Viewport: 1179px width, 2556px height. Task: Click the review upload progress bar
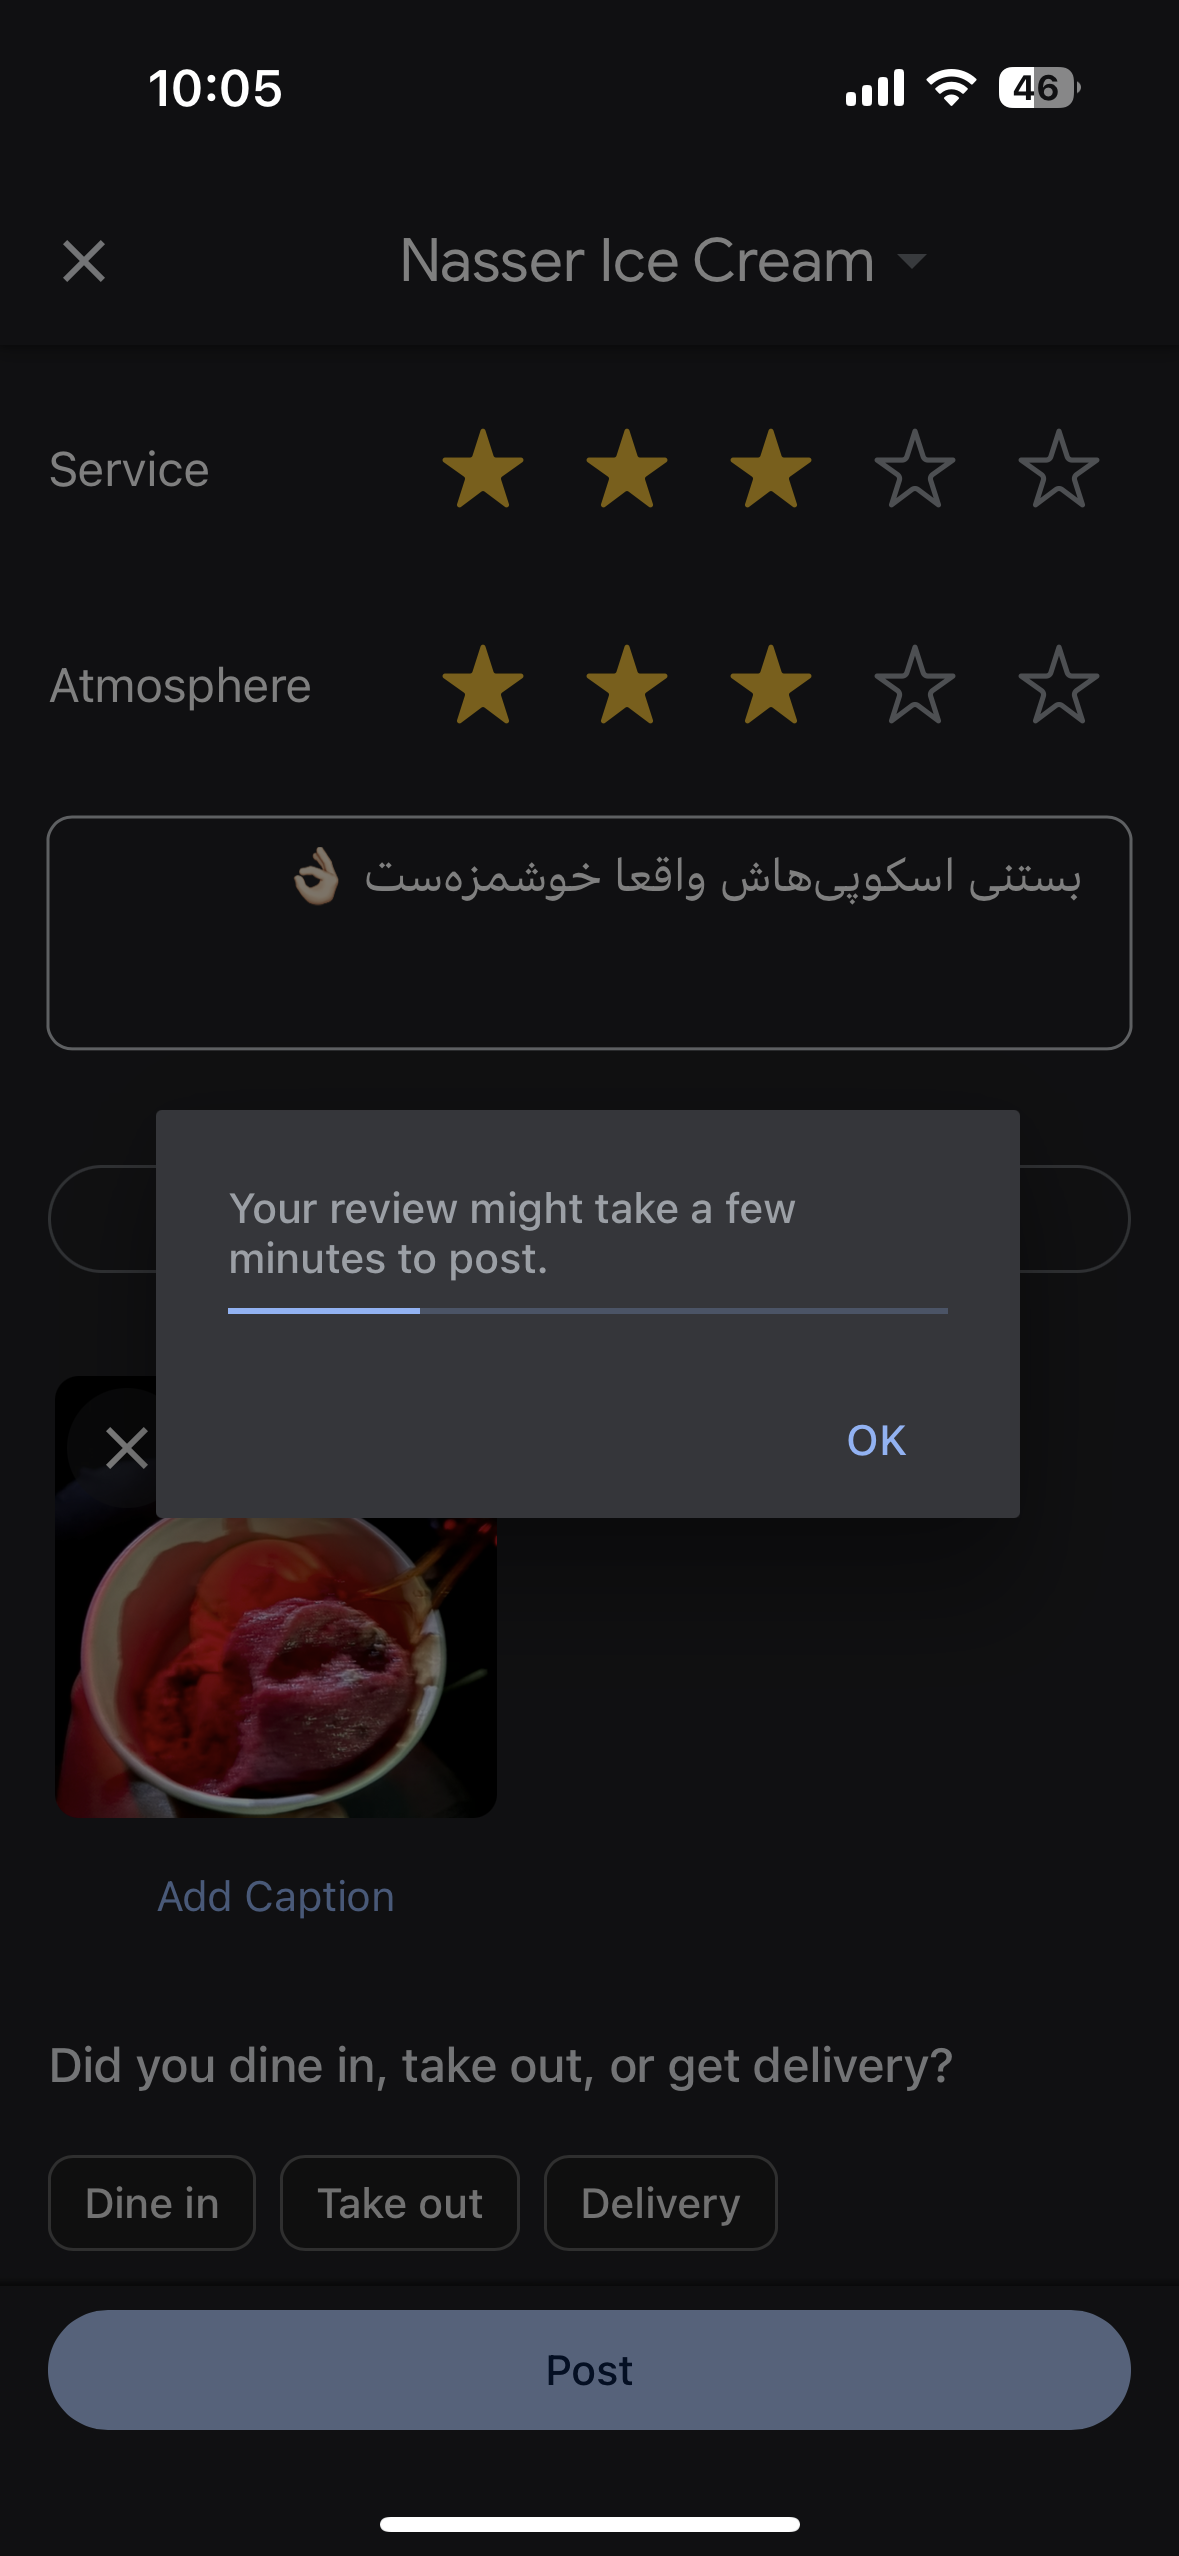pos(588,1310)
